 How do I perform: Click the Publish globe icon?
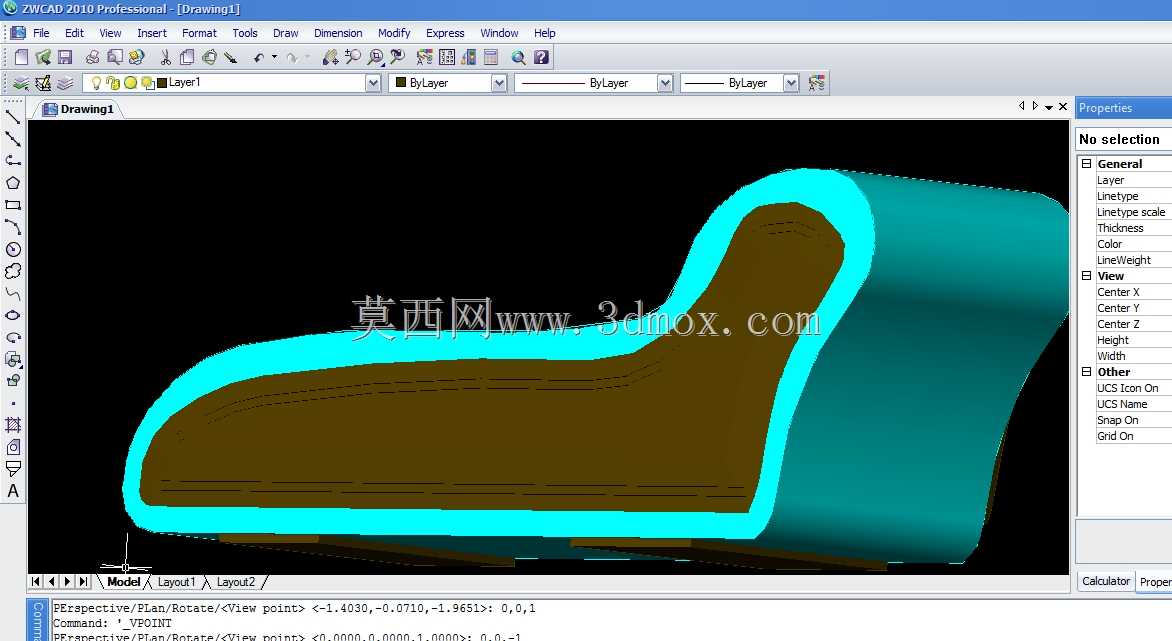point(136,58)
